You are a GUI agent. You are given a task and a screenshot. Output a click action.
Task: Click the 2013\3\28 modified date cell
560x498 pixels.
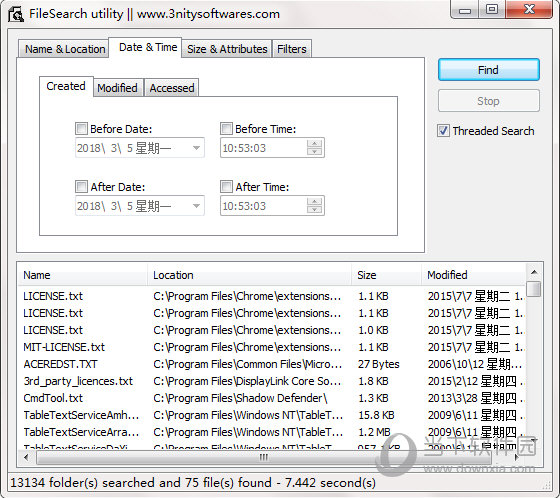(x=475, y=398)
